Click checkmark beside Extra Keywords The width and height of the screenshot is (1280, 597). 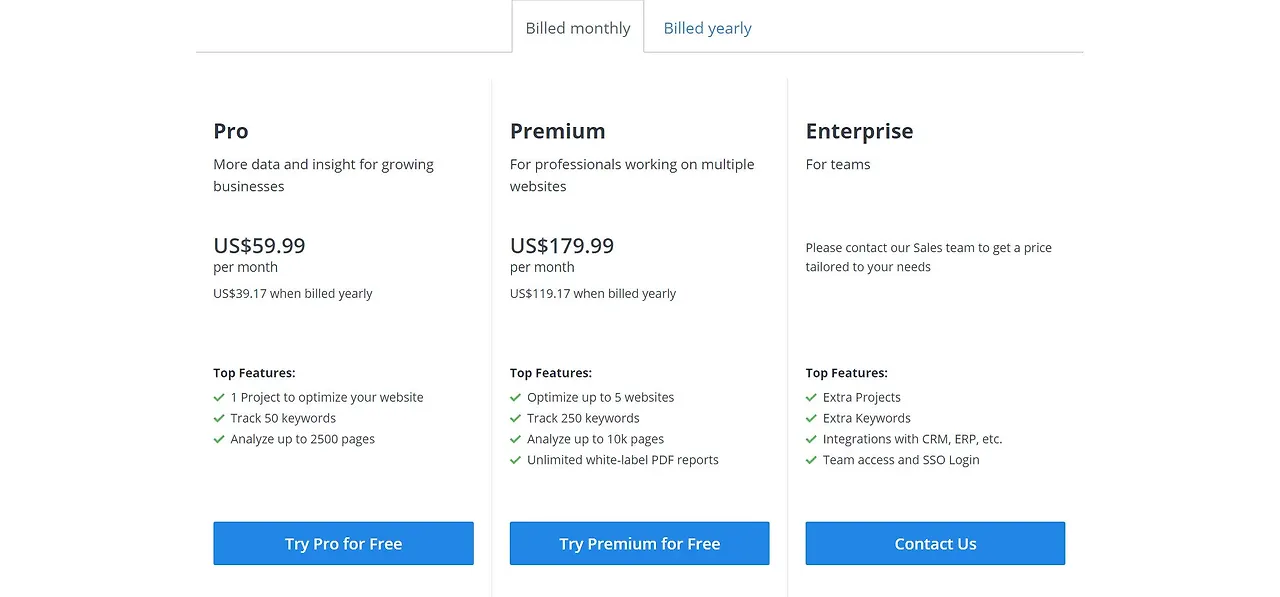coord(812,418)
